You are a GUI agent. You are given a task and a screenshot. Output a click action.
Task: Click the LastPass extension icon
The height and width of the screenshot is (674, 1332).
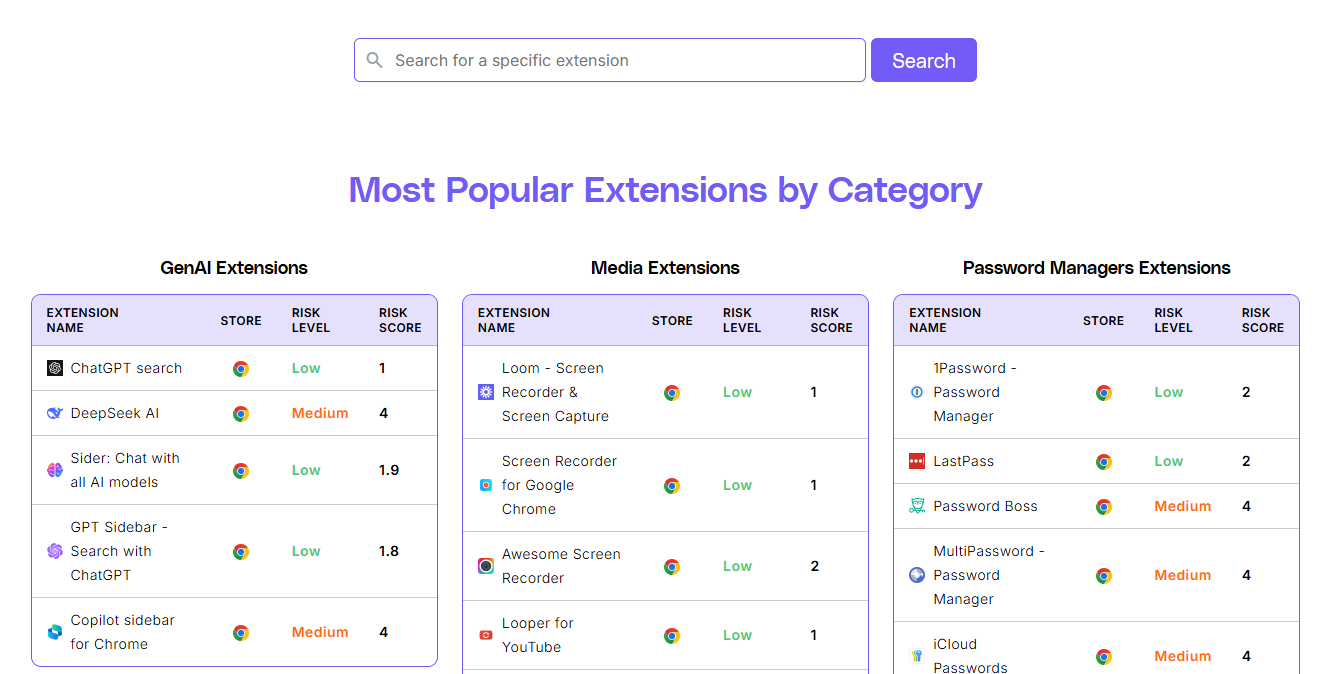click(915, 462)
